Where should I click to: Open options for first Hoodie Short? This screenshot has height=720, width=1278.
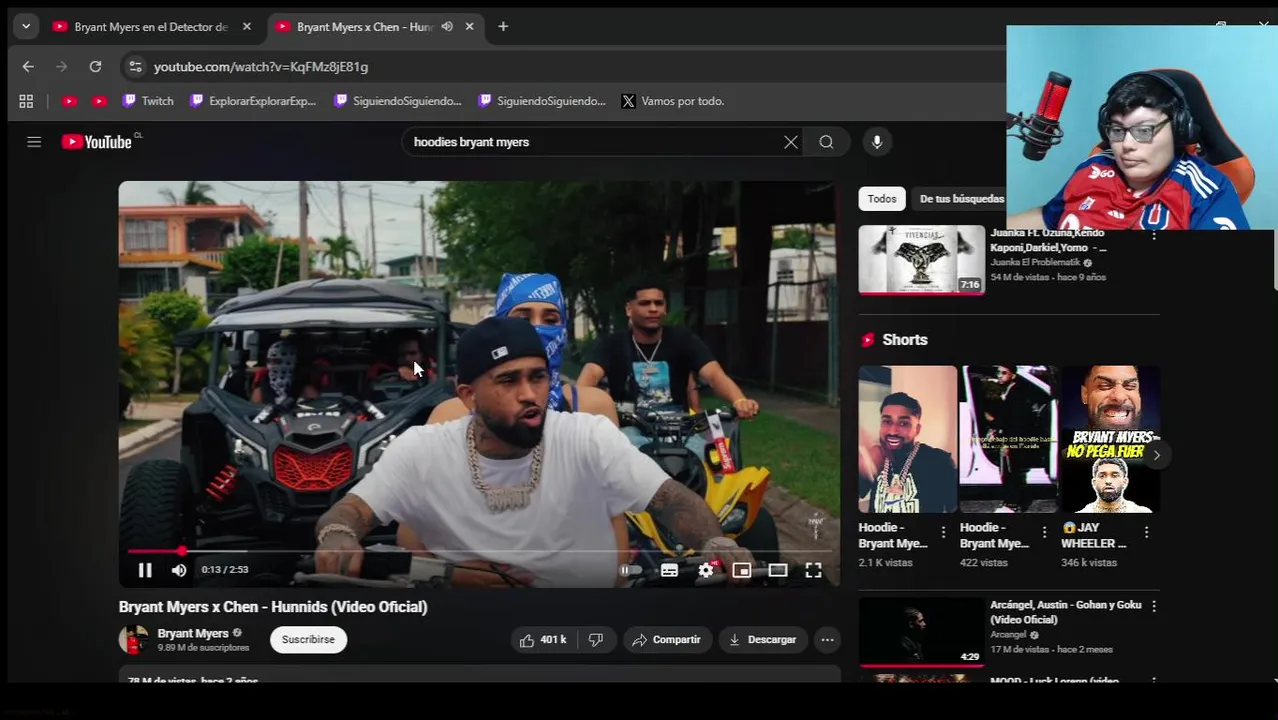click(x=943, y=532)
